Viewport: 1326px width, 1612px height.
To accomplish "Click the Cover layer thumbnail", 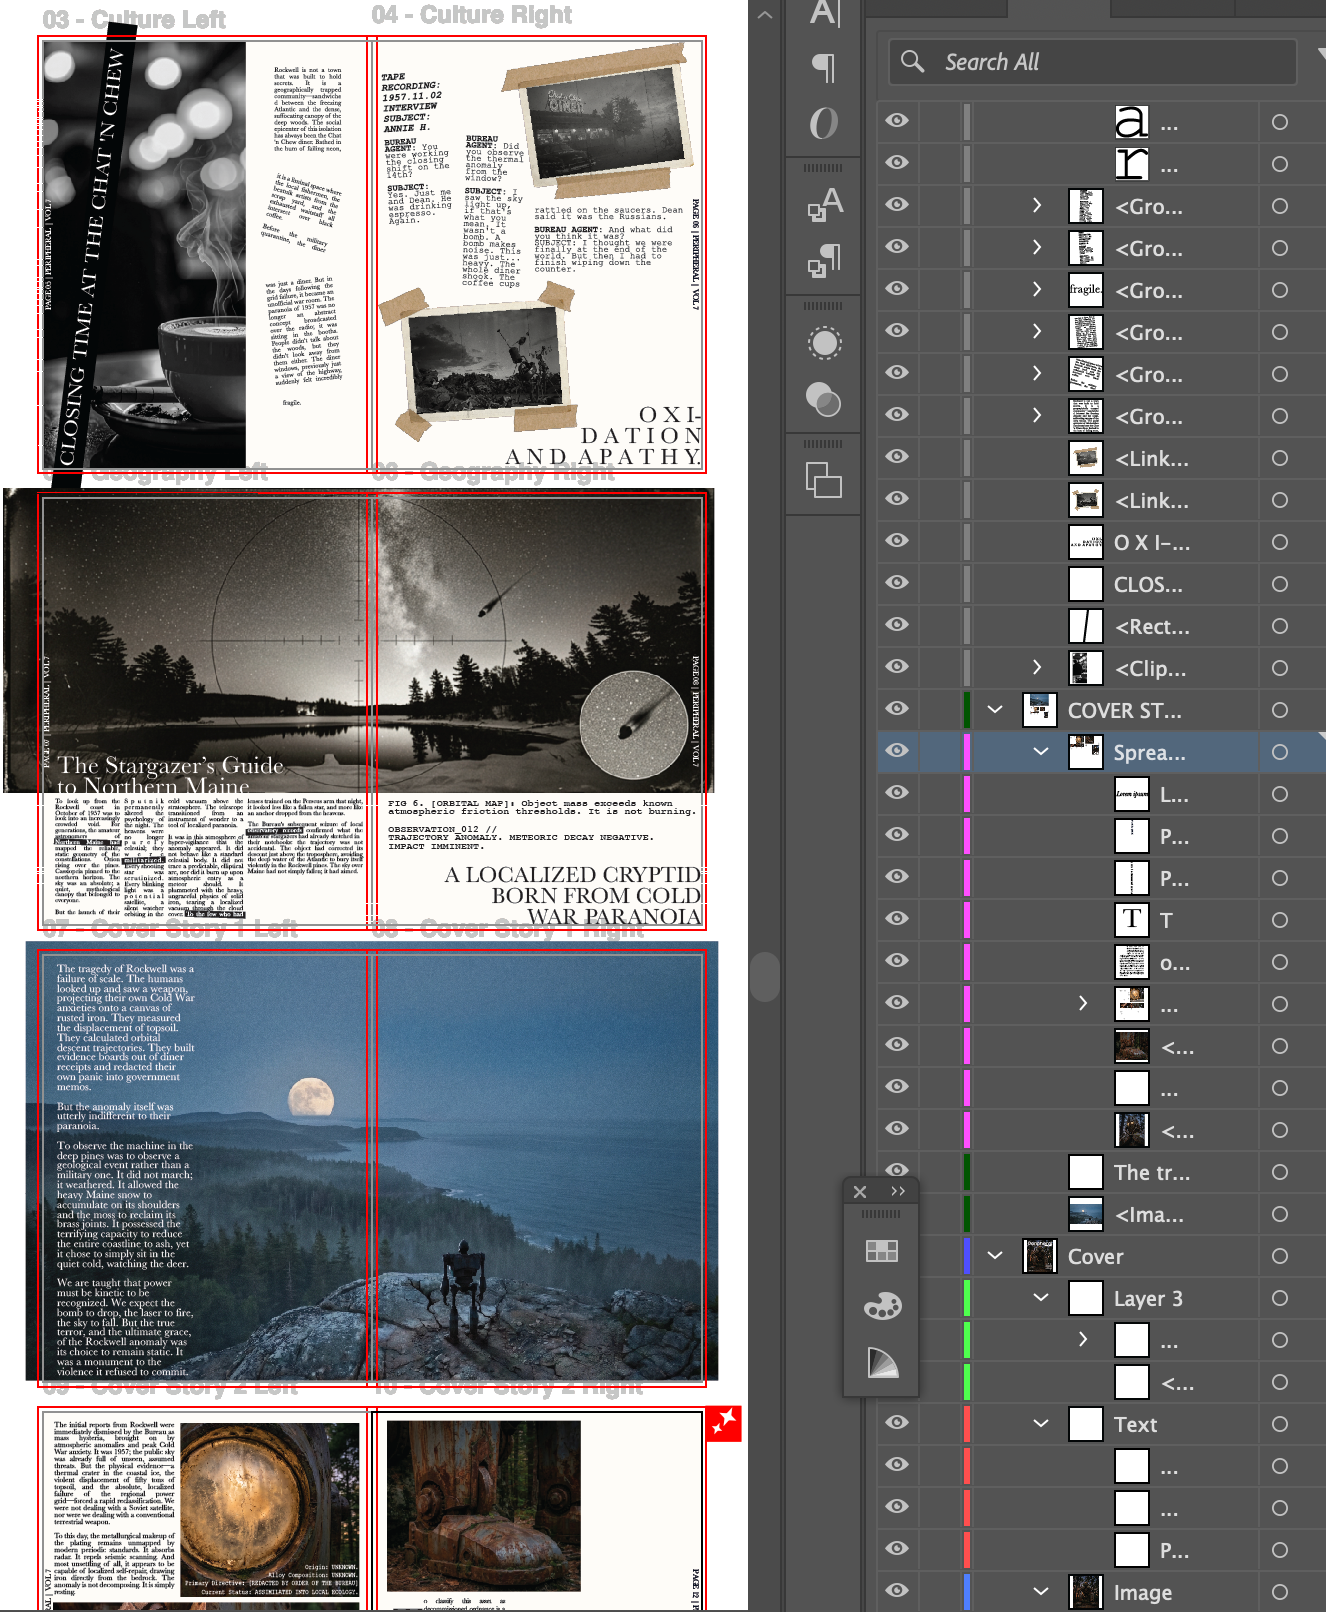I will pos(1040,1256).
